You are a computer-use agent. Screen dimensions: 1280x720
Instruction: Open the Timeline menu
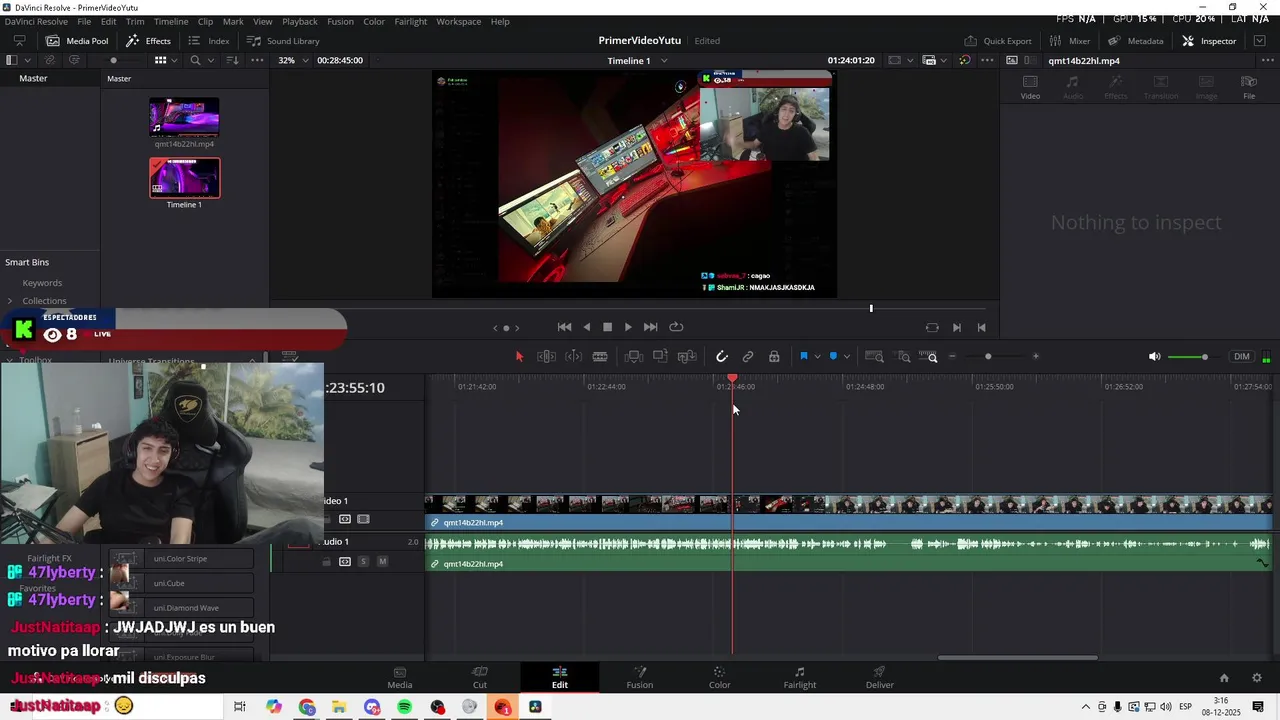171,21
